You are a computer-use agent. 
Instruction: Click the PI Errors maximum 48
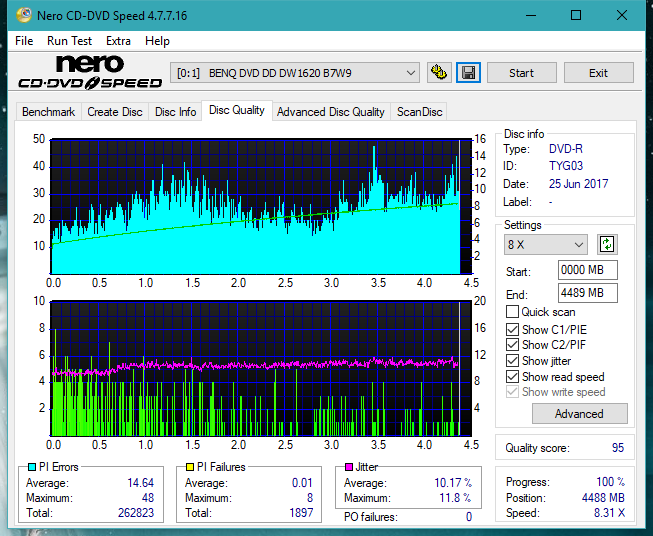coord(148,498)
